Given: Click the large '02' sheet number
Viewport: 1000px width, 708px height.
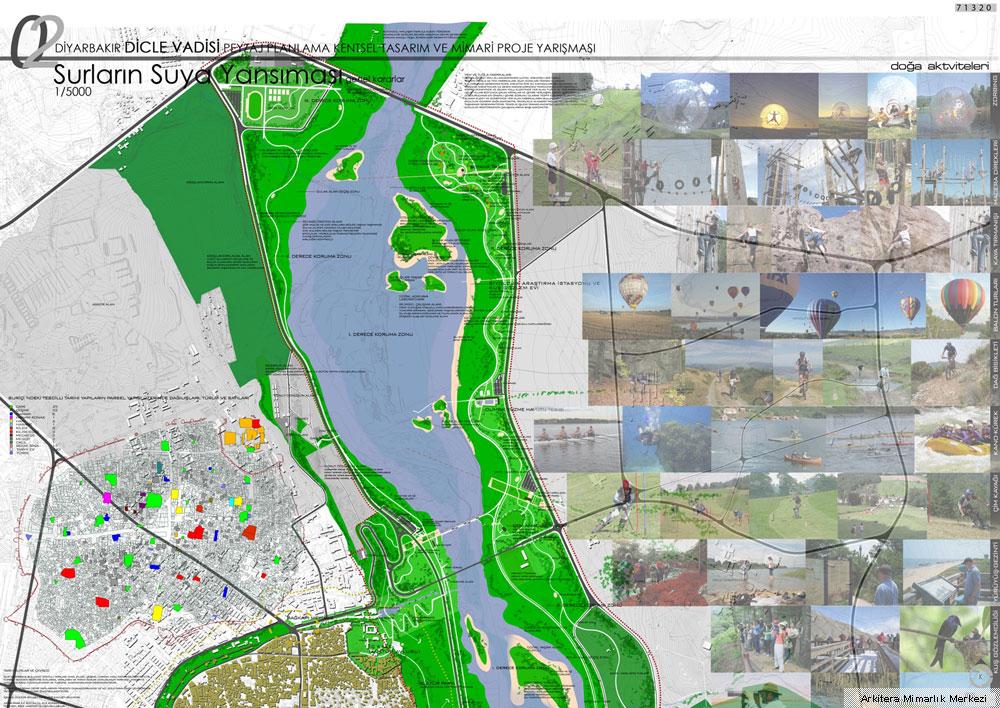Looking at the screenshot, I should tap(36, 41).
